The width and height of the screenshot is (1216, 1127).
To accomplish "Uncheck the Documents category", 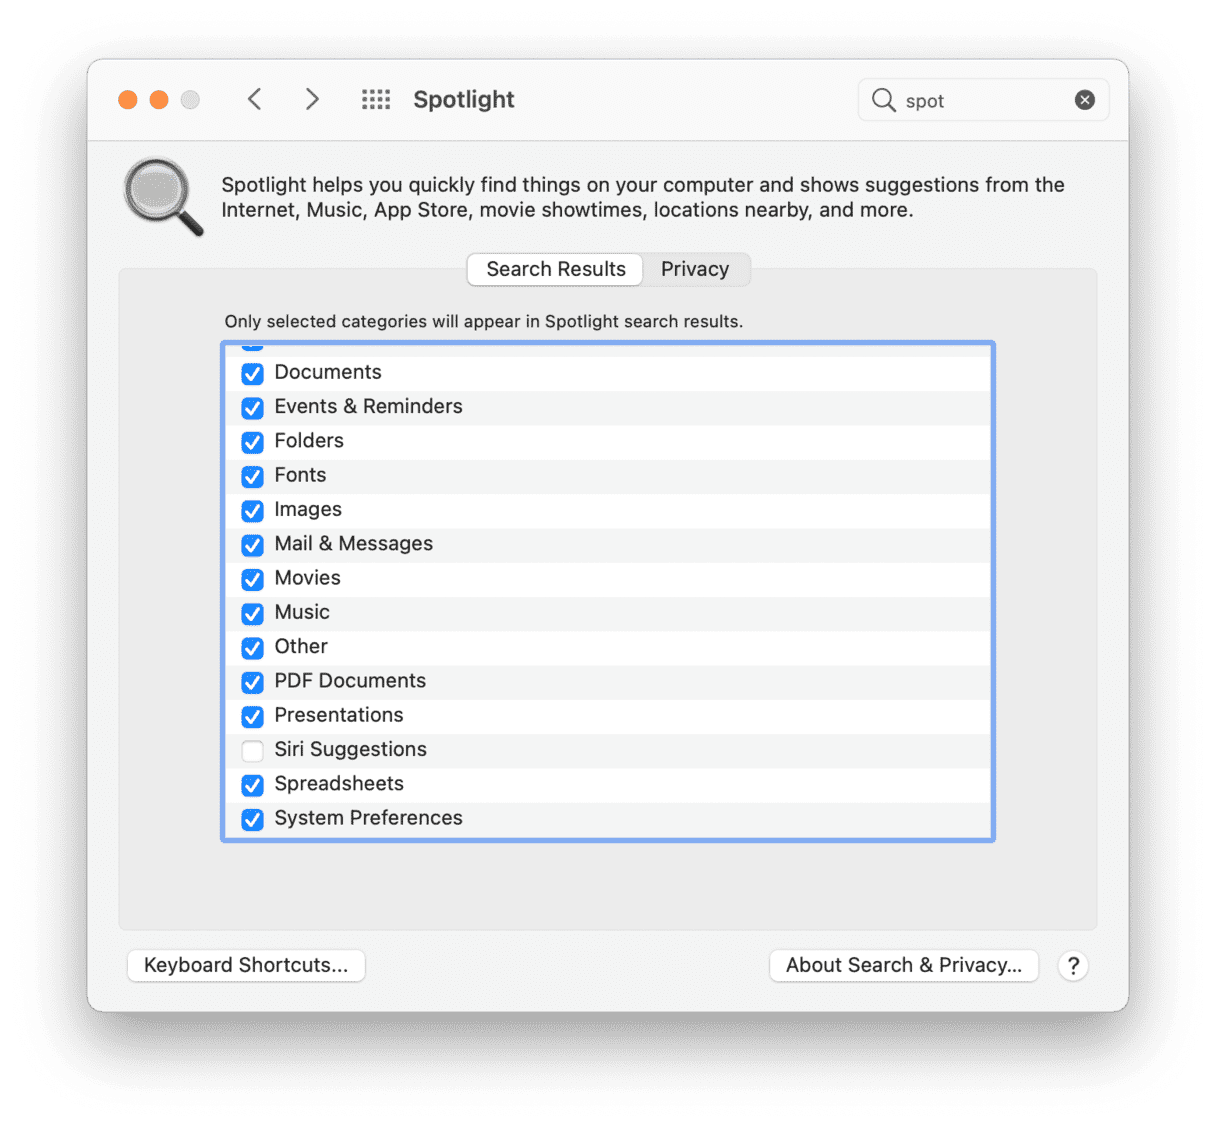I will [x=253, y=373].
